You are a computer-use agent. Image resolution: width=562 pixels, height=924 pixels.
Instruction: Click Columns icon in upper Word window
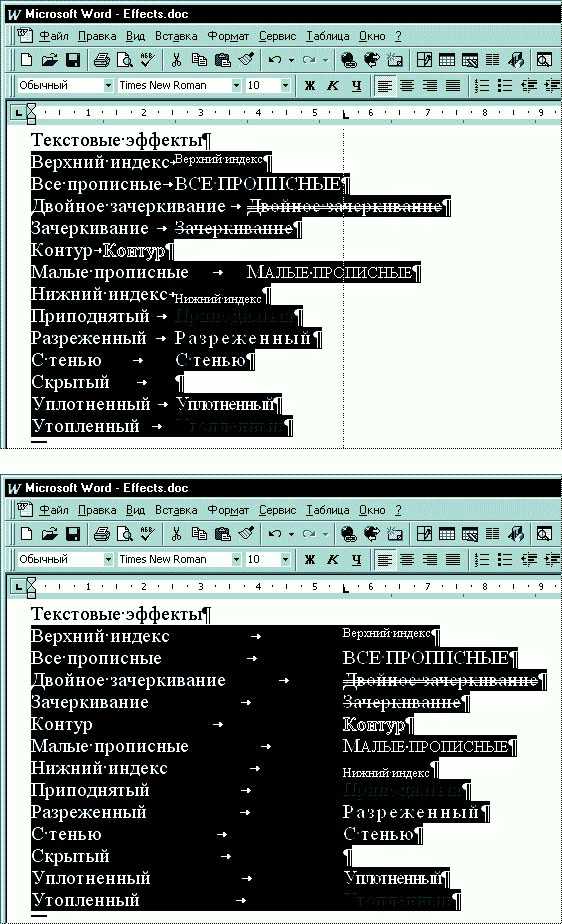(492, 60)
